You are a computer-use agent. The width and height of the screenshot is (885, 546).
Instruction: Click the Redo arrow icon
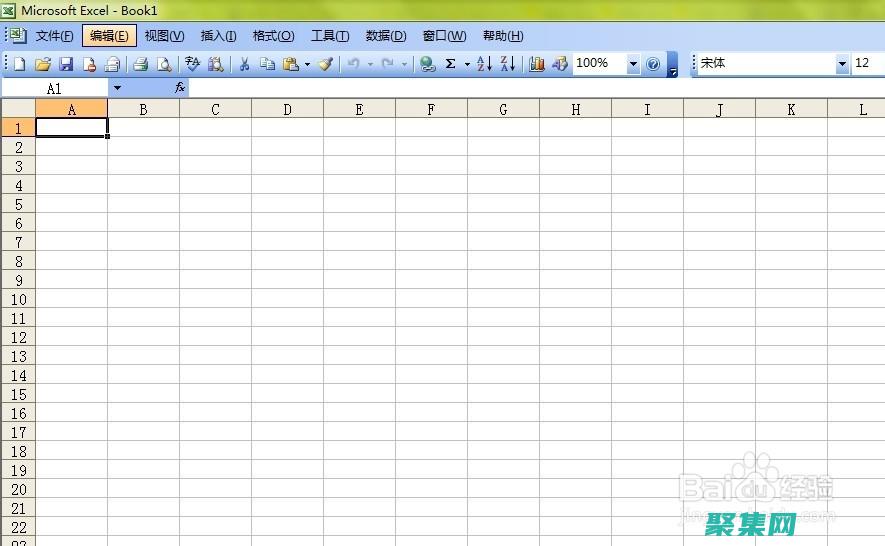pyautogui.click(x=387, y=64)
